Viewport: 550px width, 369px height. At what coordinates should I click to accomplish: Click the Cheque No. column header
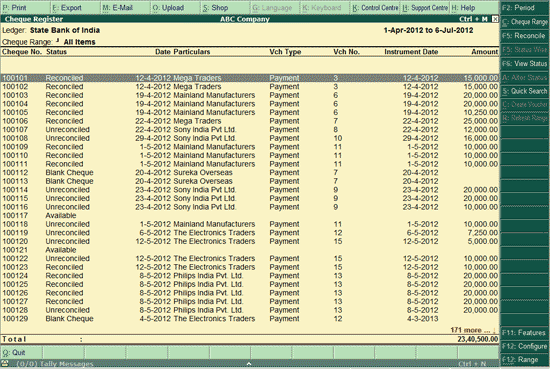click(22, 52)
